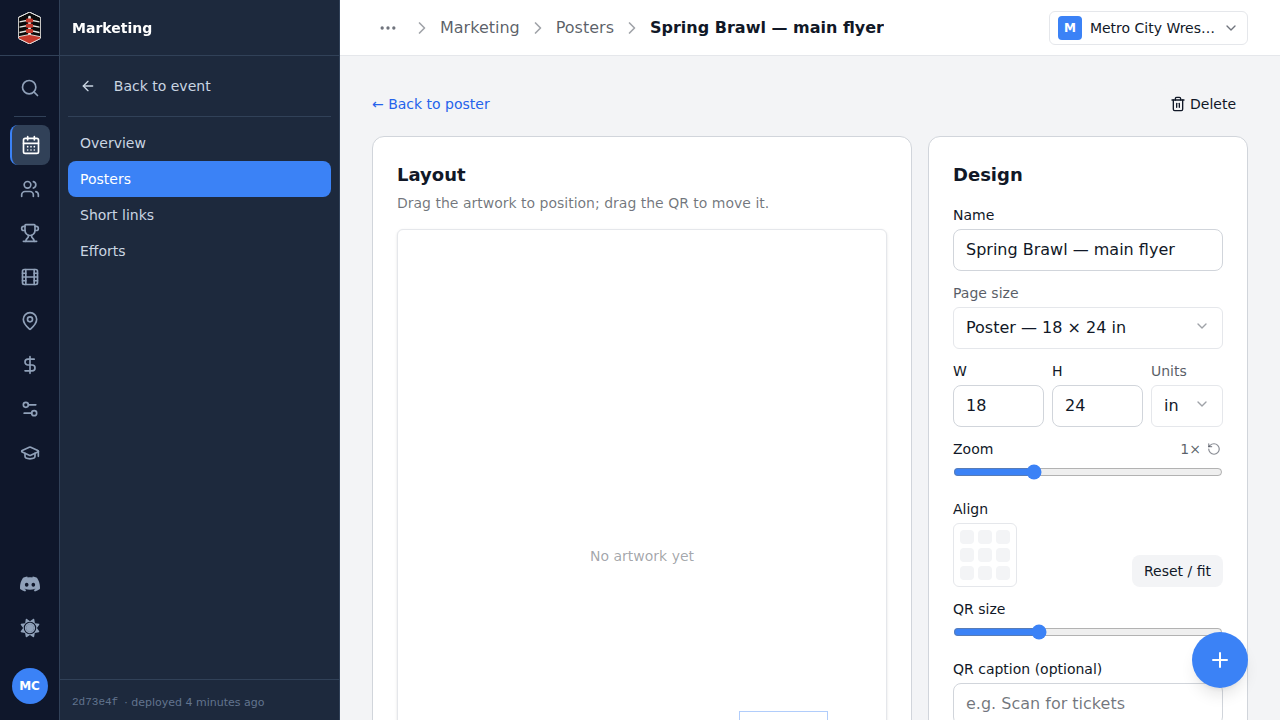Open the Metro City Wres… organization switcher
Image resolution: width=1280 pixels, height=720 pixels.
click(1148, 28)
